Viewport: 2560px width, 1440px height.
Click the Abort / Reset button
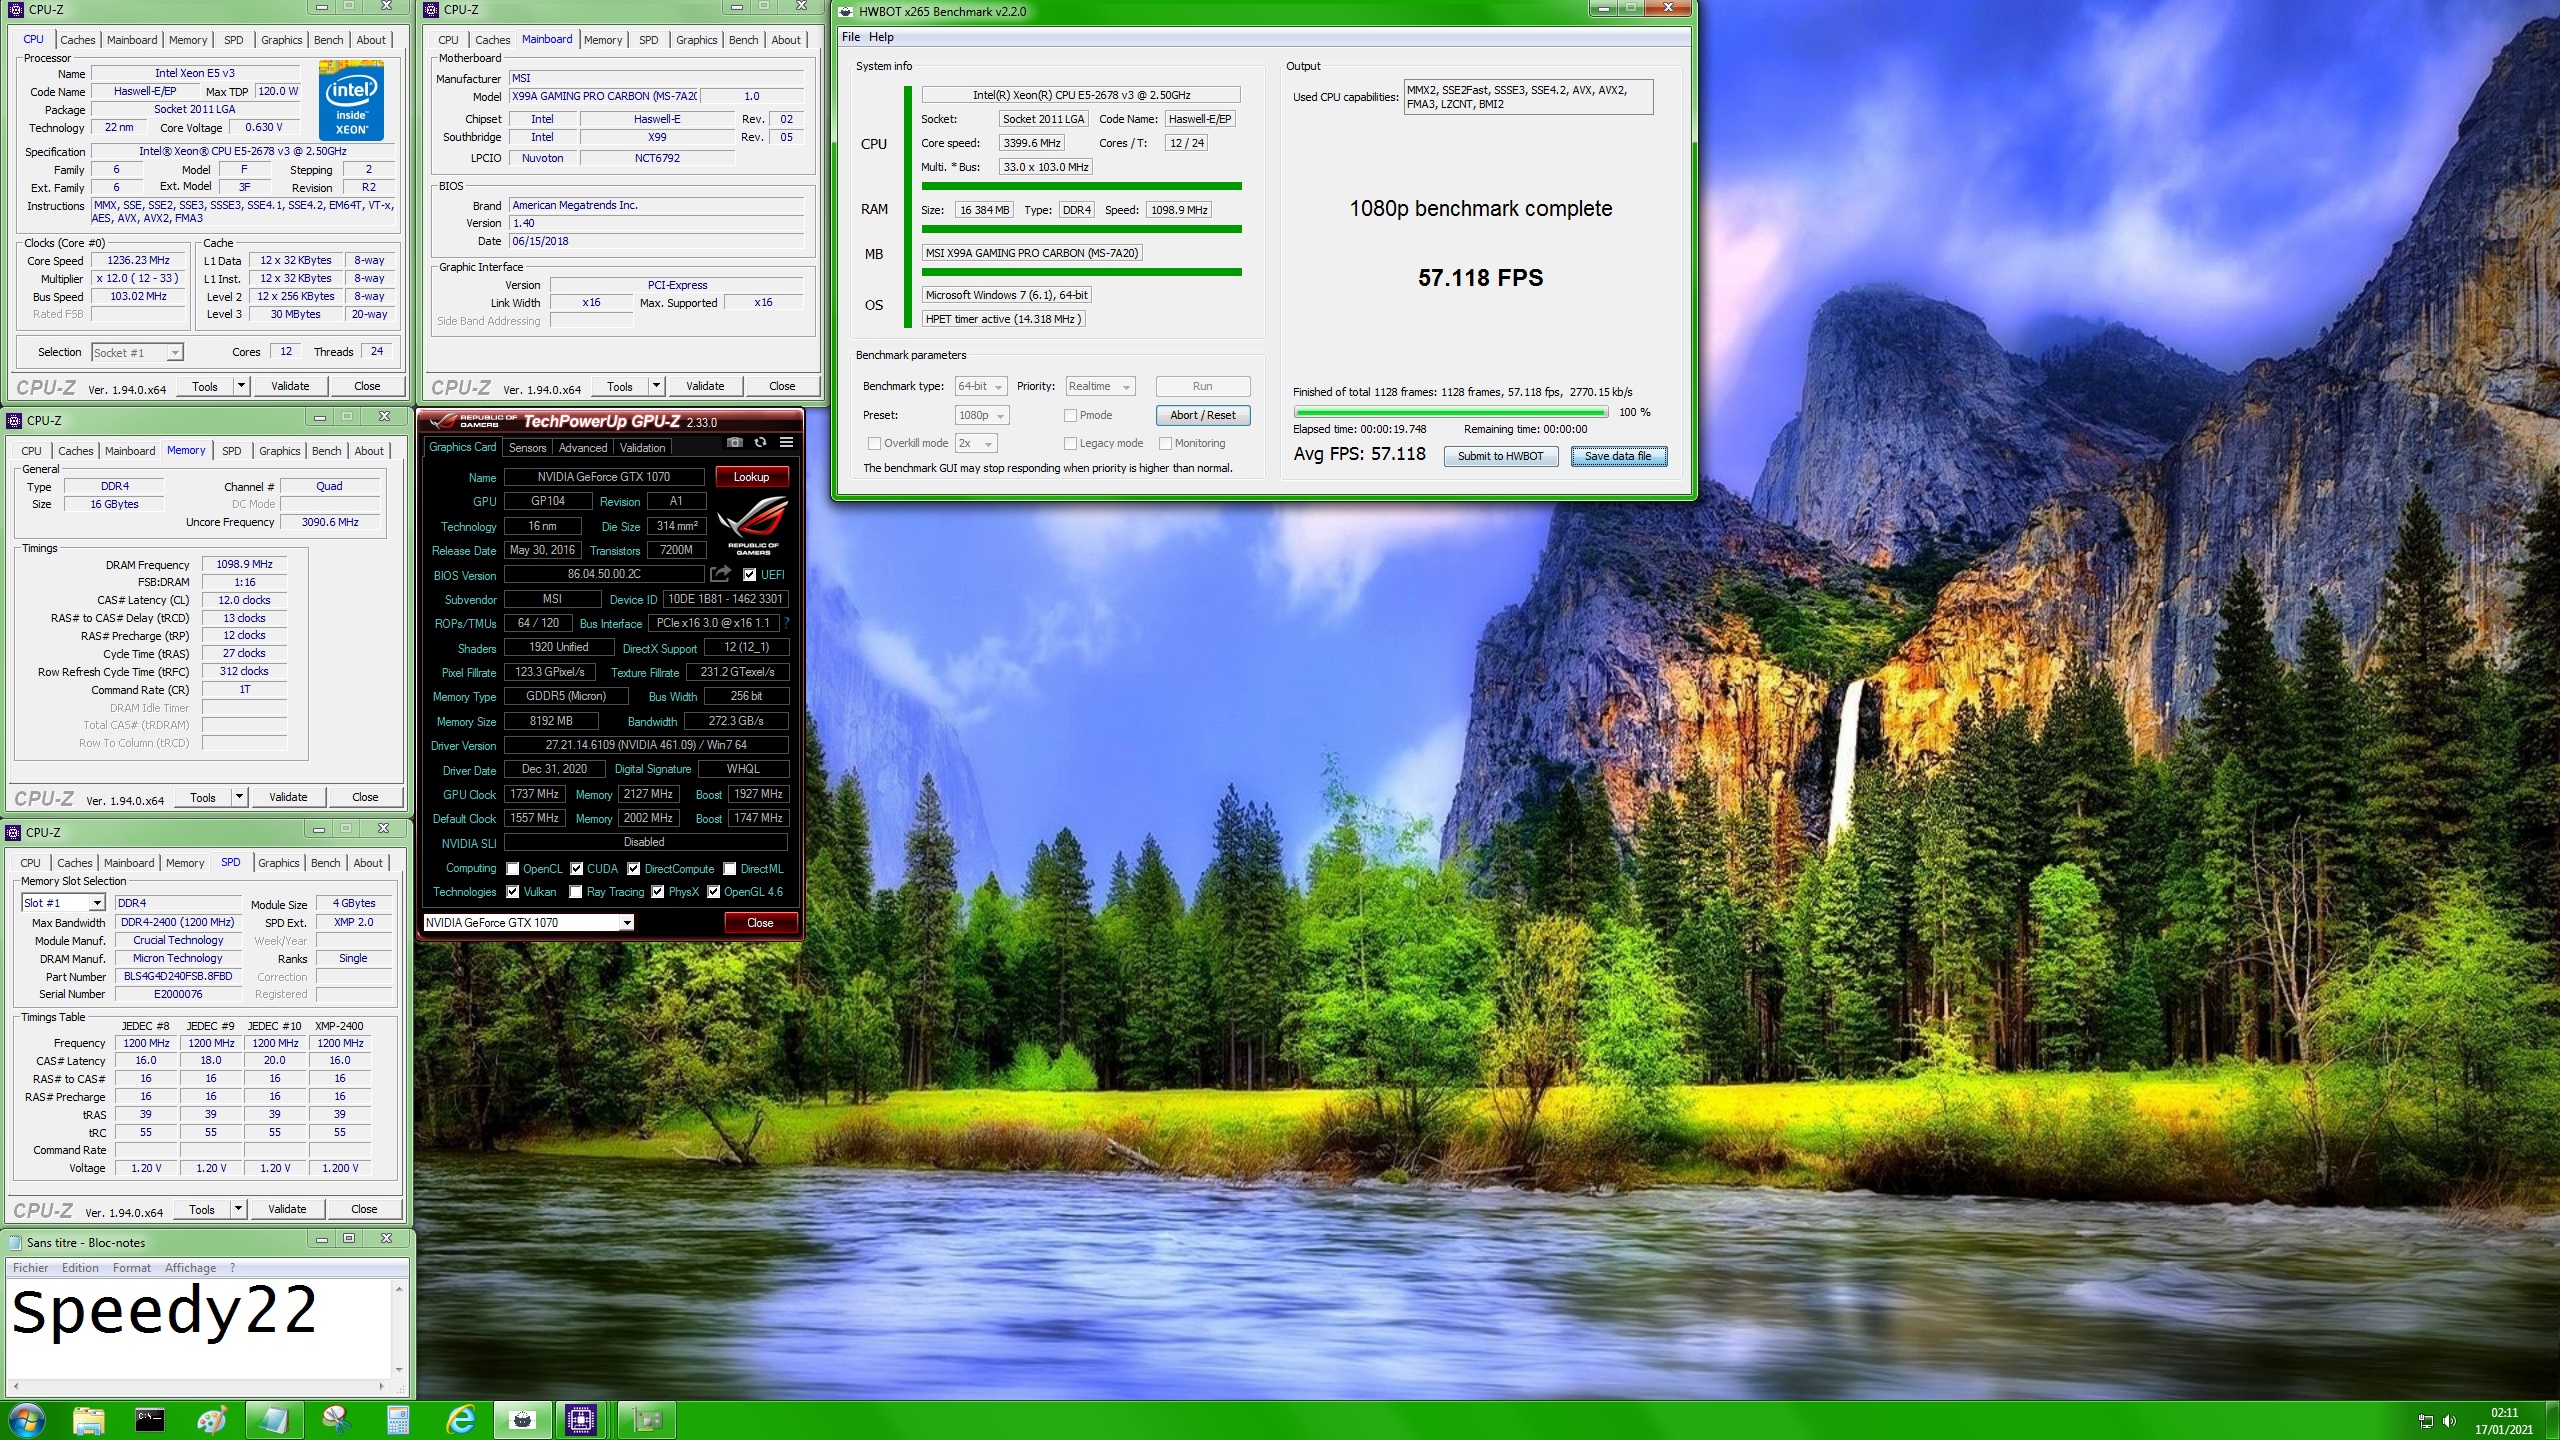point(1203,415)
